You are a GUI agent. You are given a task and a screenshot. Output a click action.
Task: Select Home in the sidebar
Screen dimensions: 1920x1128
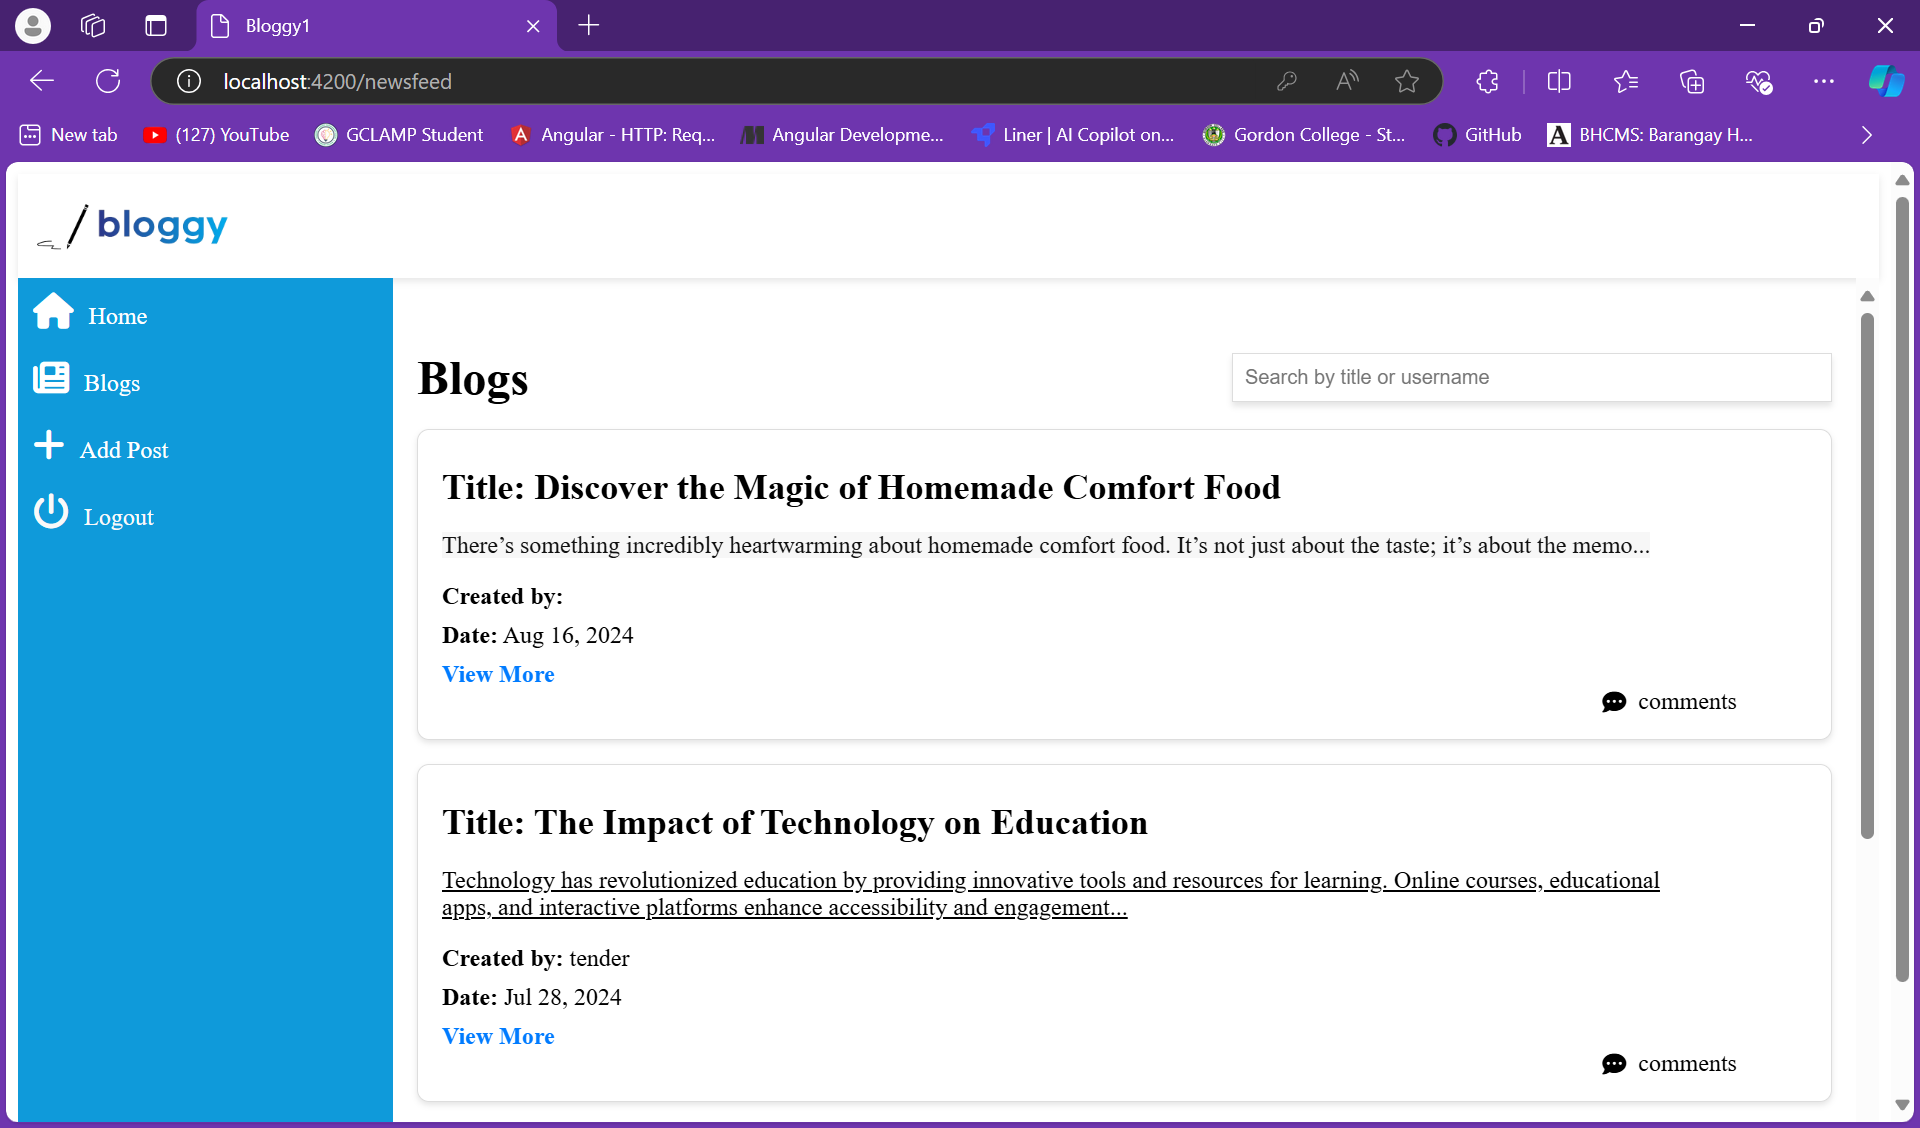click(117, 315)
